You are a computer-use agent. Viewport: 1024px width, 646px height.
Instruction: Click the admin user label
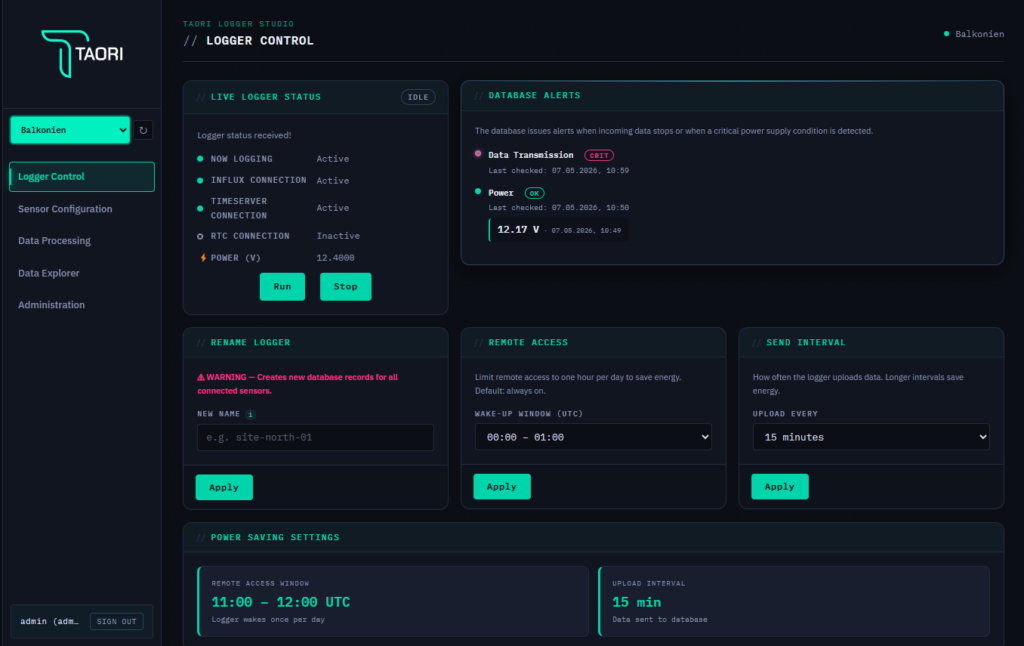[x=49, y=621]
